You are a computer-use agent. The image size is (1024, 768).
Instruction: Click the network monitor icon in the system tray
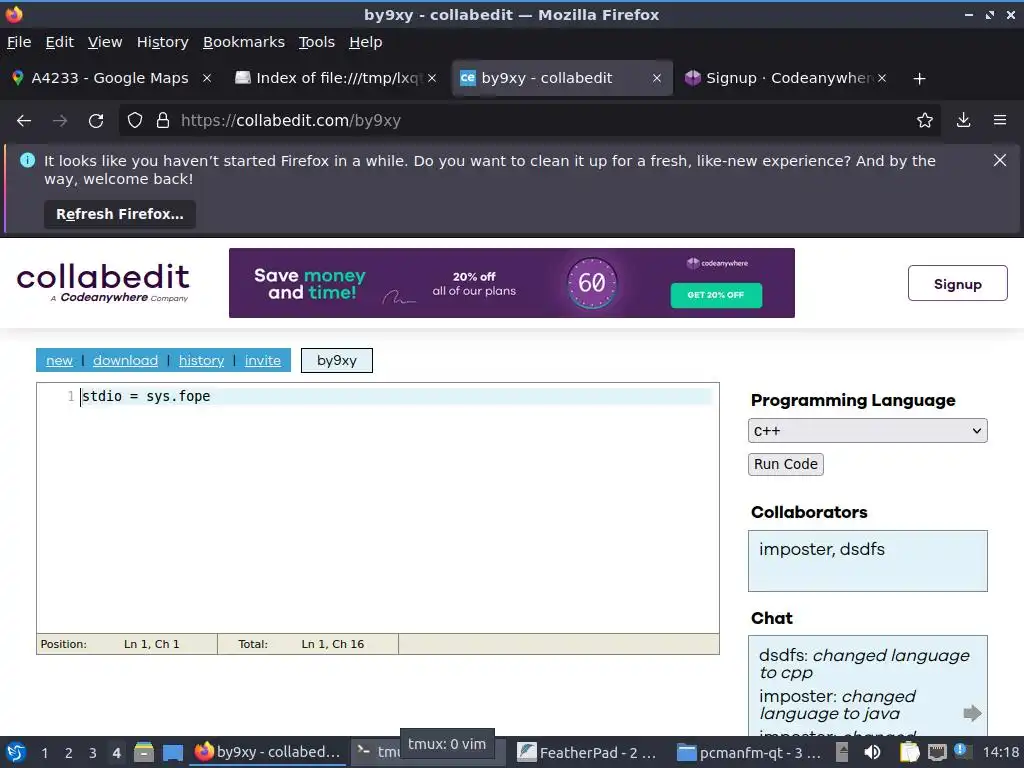click(937, 752)
